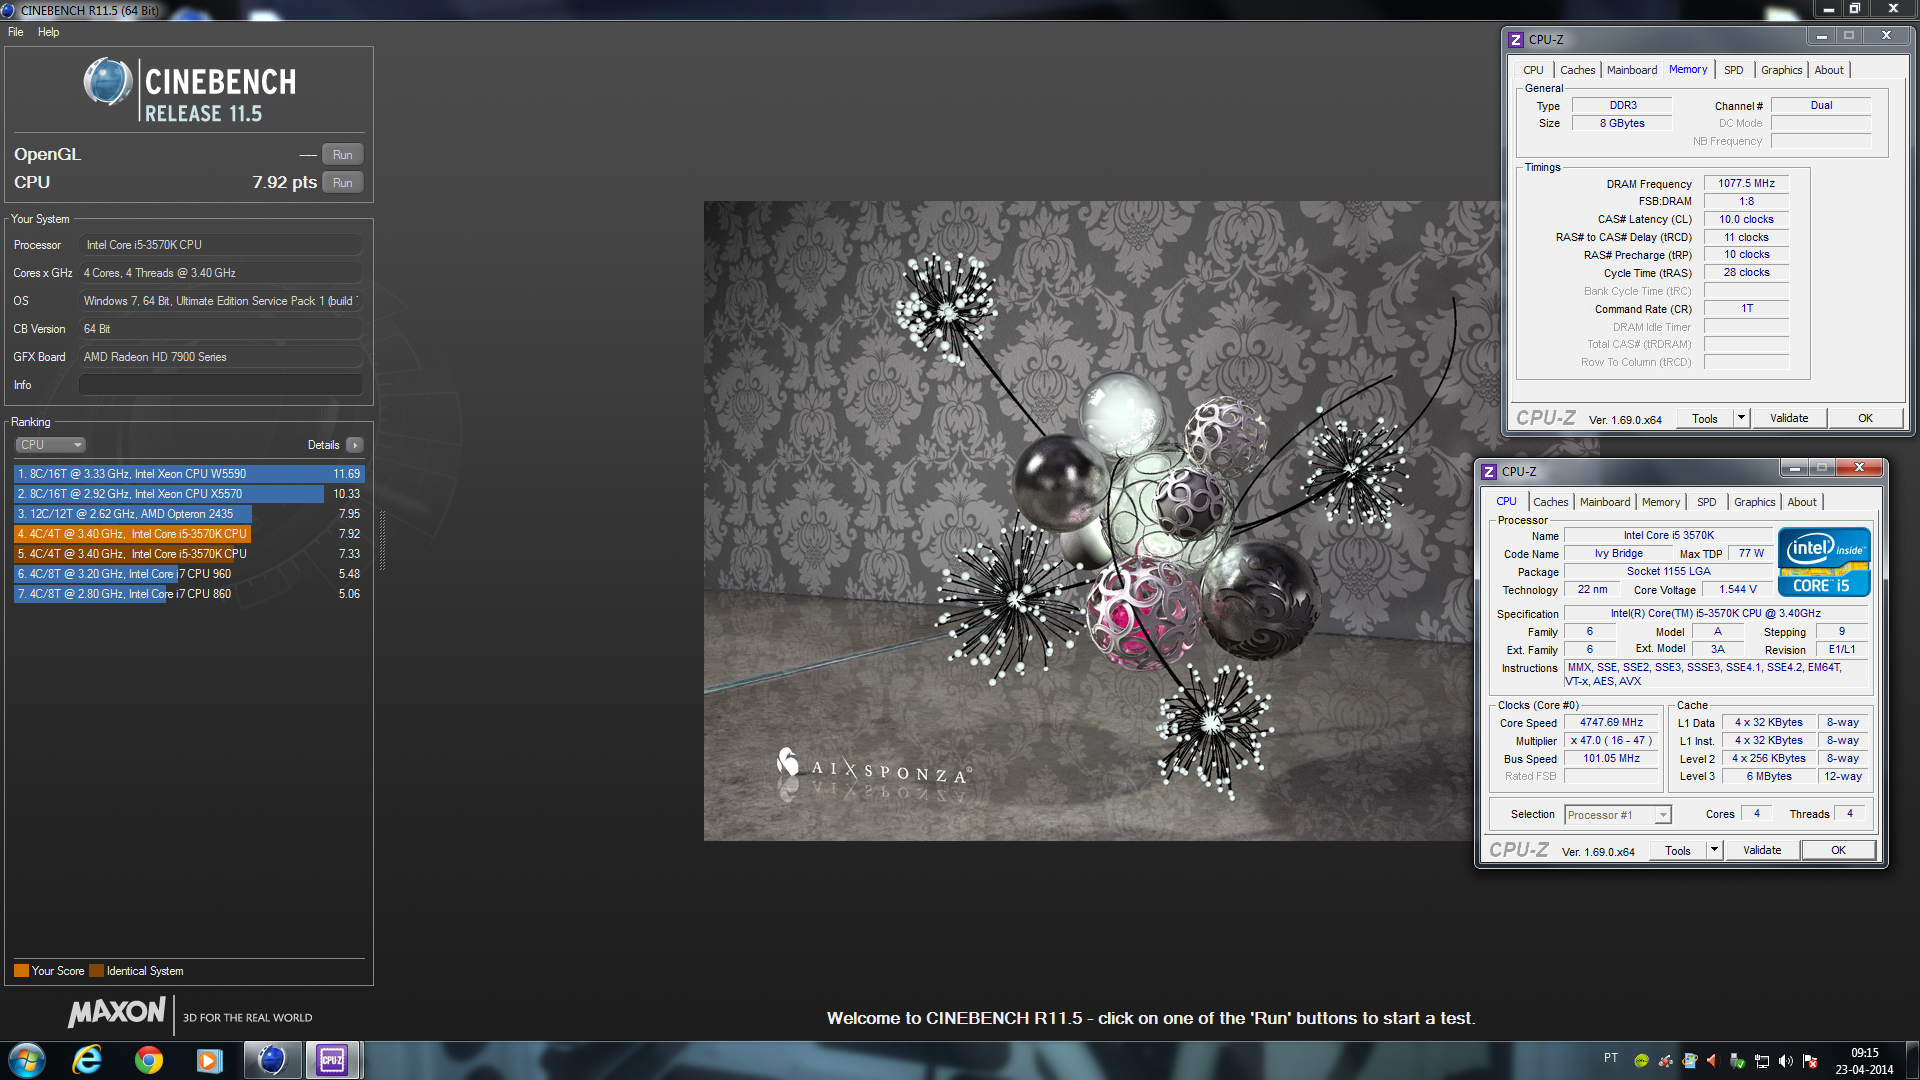
Task: Click the orange speaker tray icon
Action: pyautogui.click(x=1713, y=1061)
